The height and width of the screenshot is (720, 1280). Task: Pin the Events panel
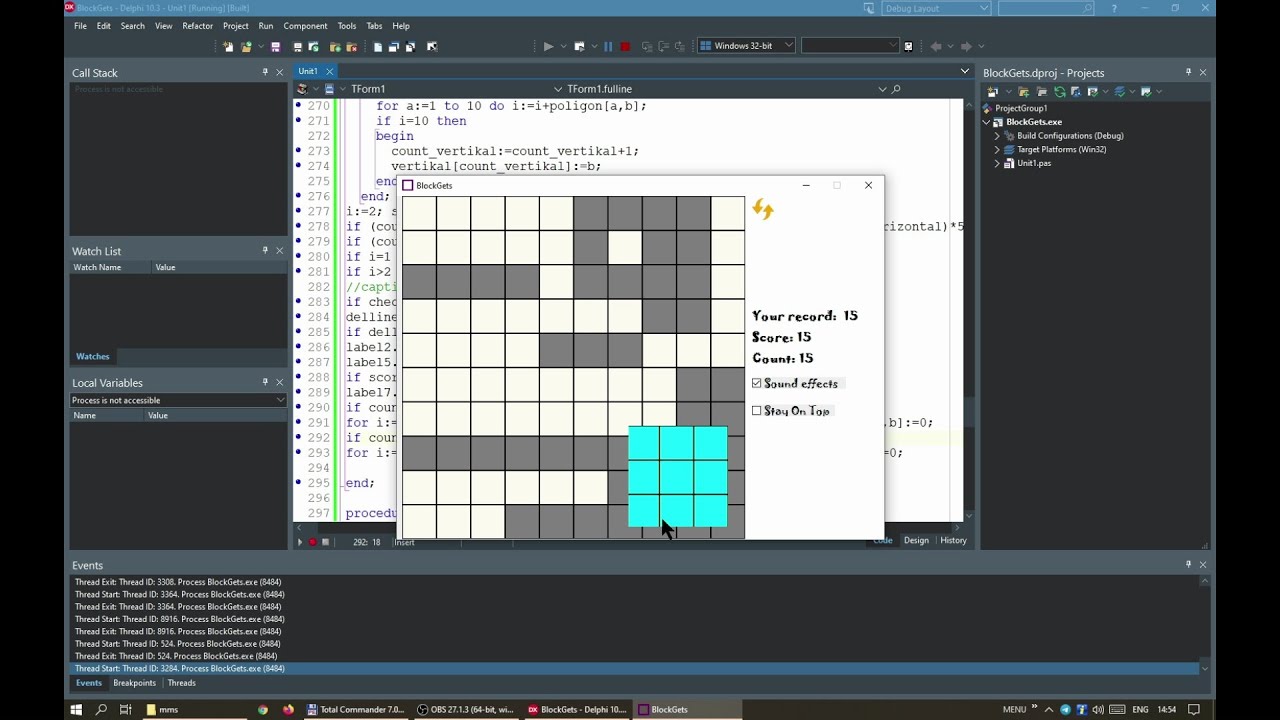pyautogui.click(x=1188, y=565)
